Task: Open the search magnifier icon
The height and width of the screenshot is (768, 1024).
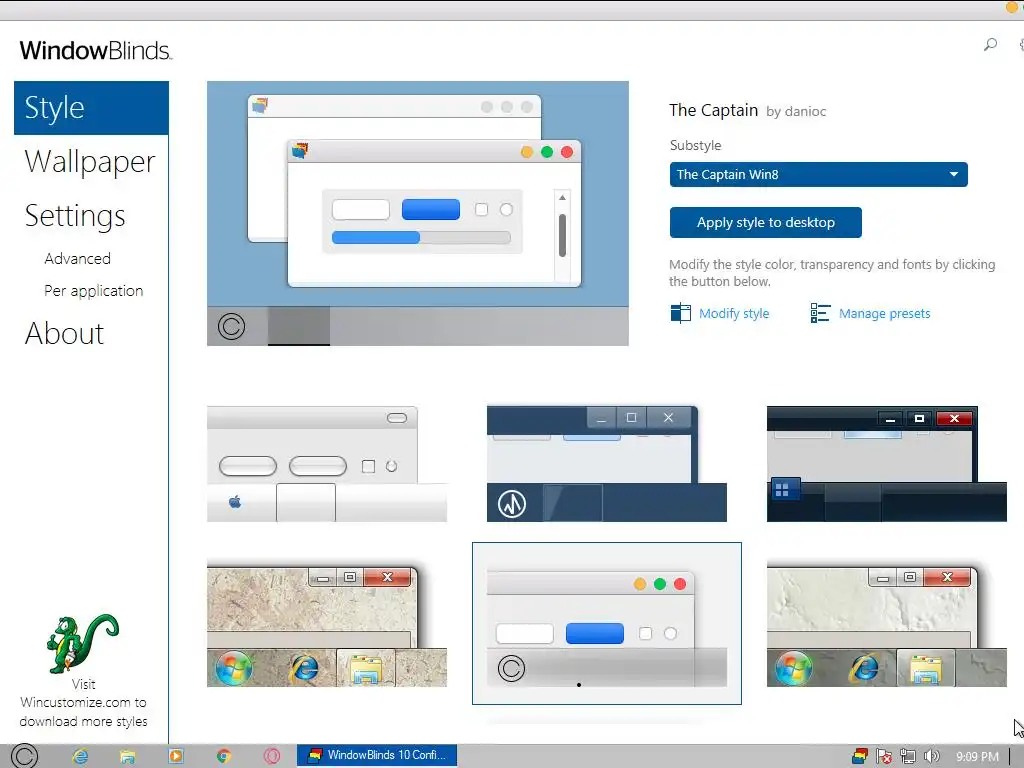Action: (990, 45)
